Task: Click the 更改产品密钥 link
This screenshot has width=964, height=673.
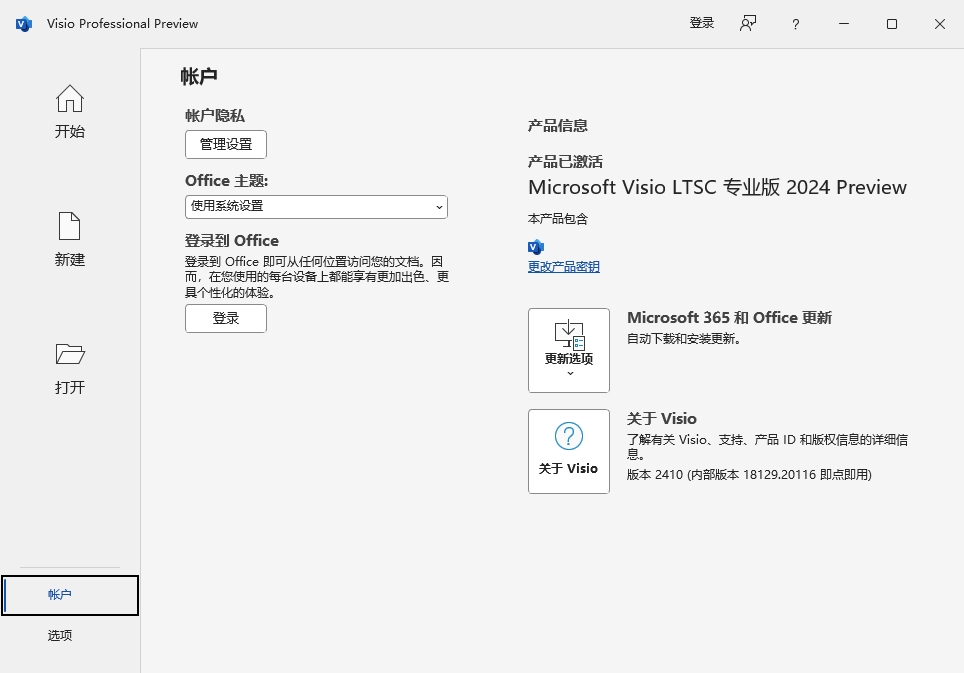Action: [564, 267]
